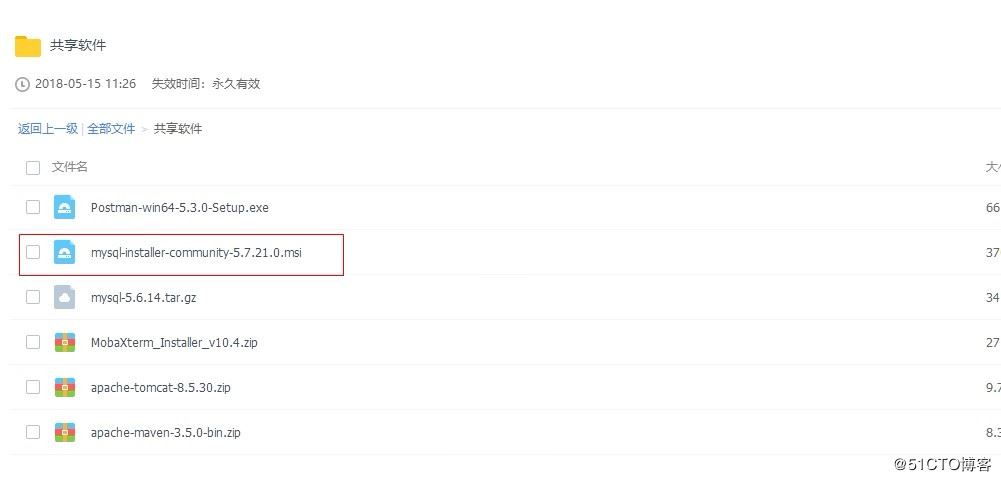Open apache-maven-3.5.0-bin.zip file name
The height and width of the screenshot is (481, 1001).
tap(165, 433)
